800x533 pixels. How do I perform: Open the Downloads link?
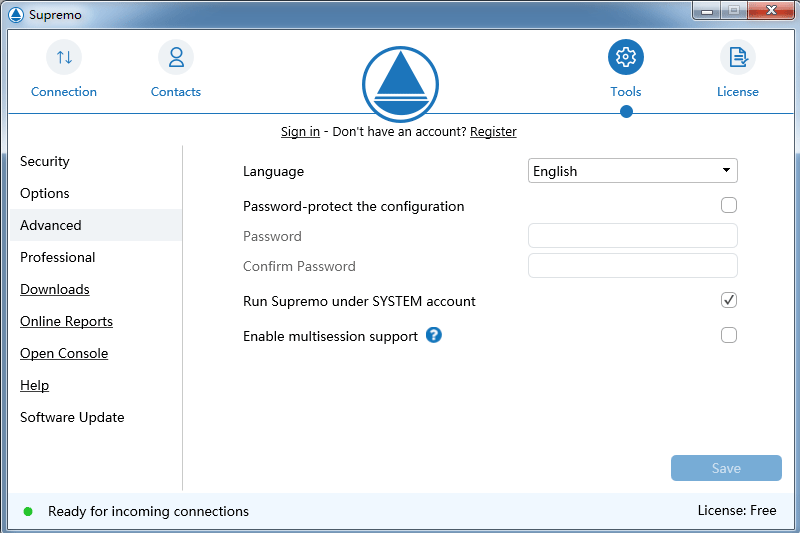click(55, 289)
